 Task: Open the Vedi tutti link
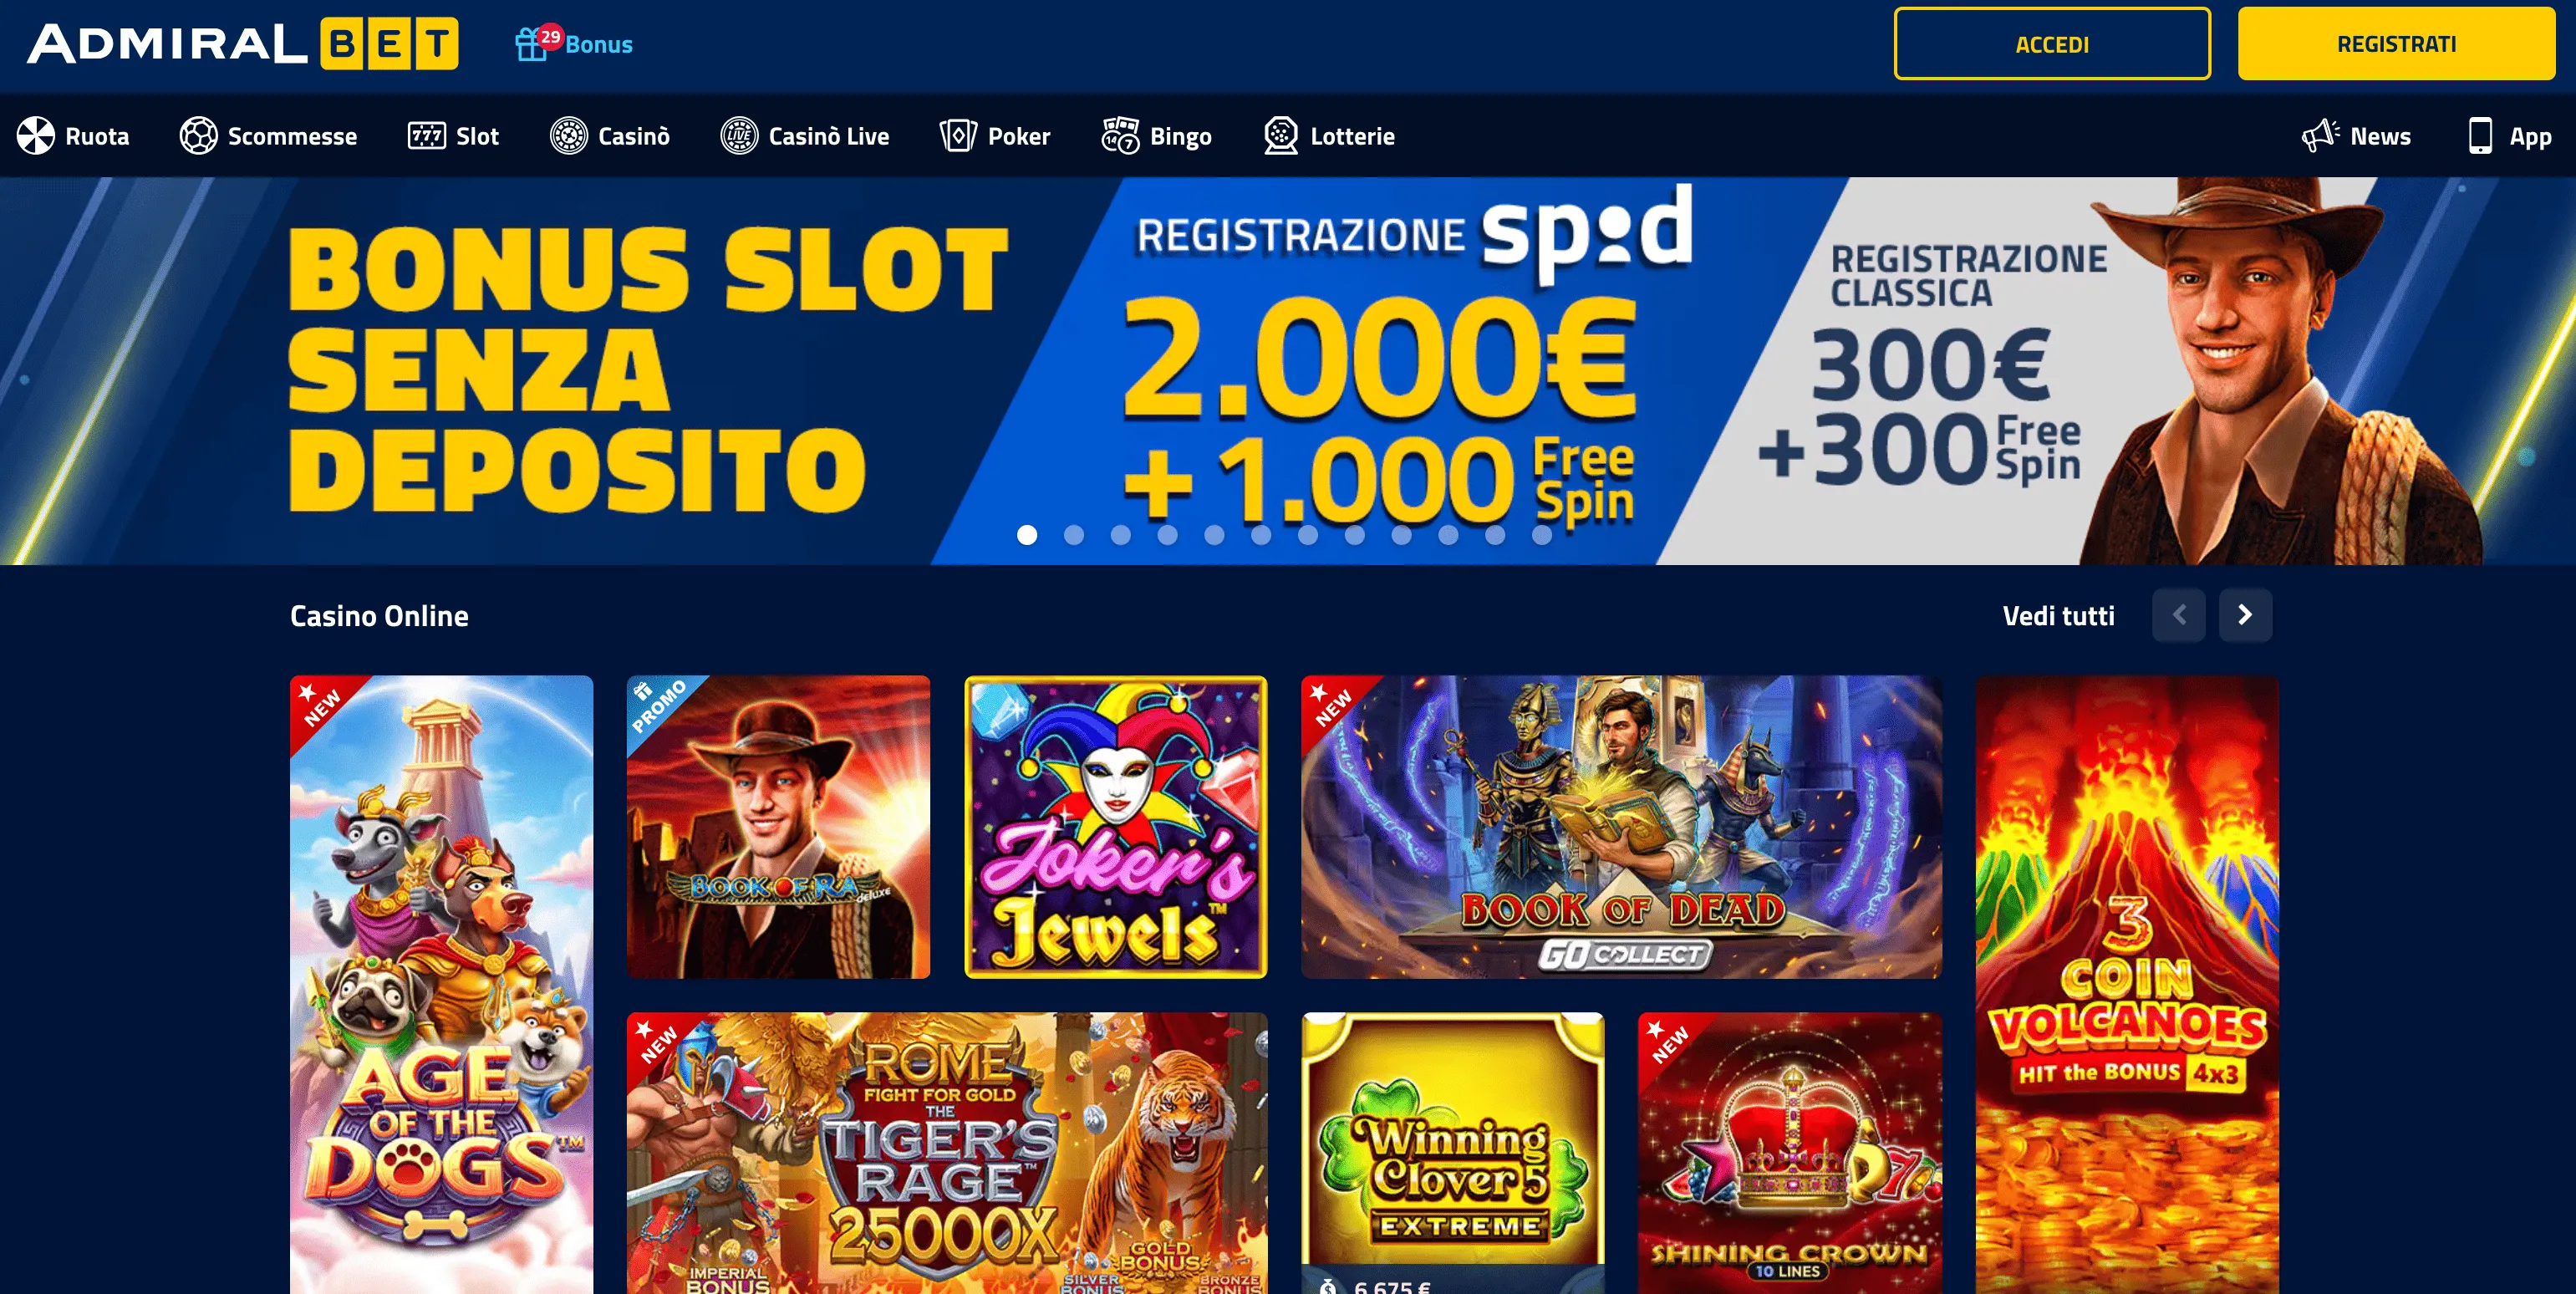pos(2058,616)
